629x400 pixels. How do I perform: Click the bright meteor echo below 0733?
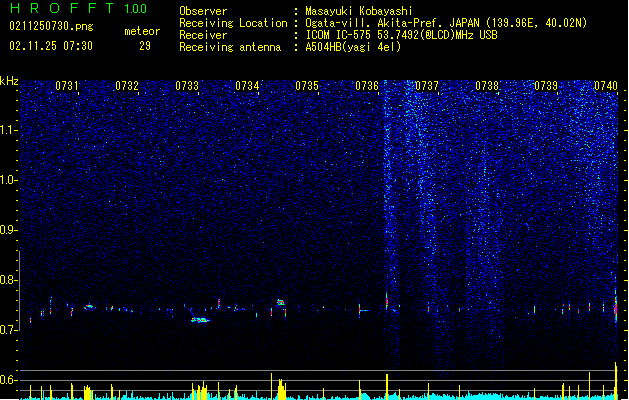coord(200,320)
